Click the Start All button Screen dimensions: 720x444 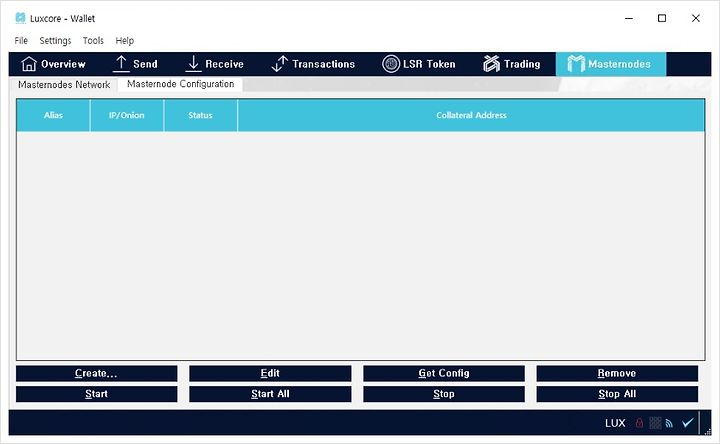click(270, 394)
